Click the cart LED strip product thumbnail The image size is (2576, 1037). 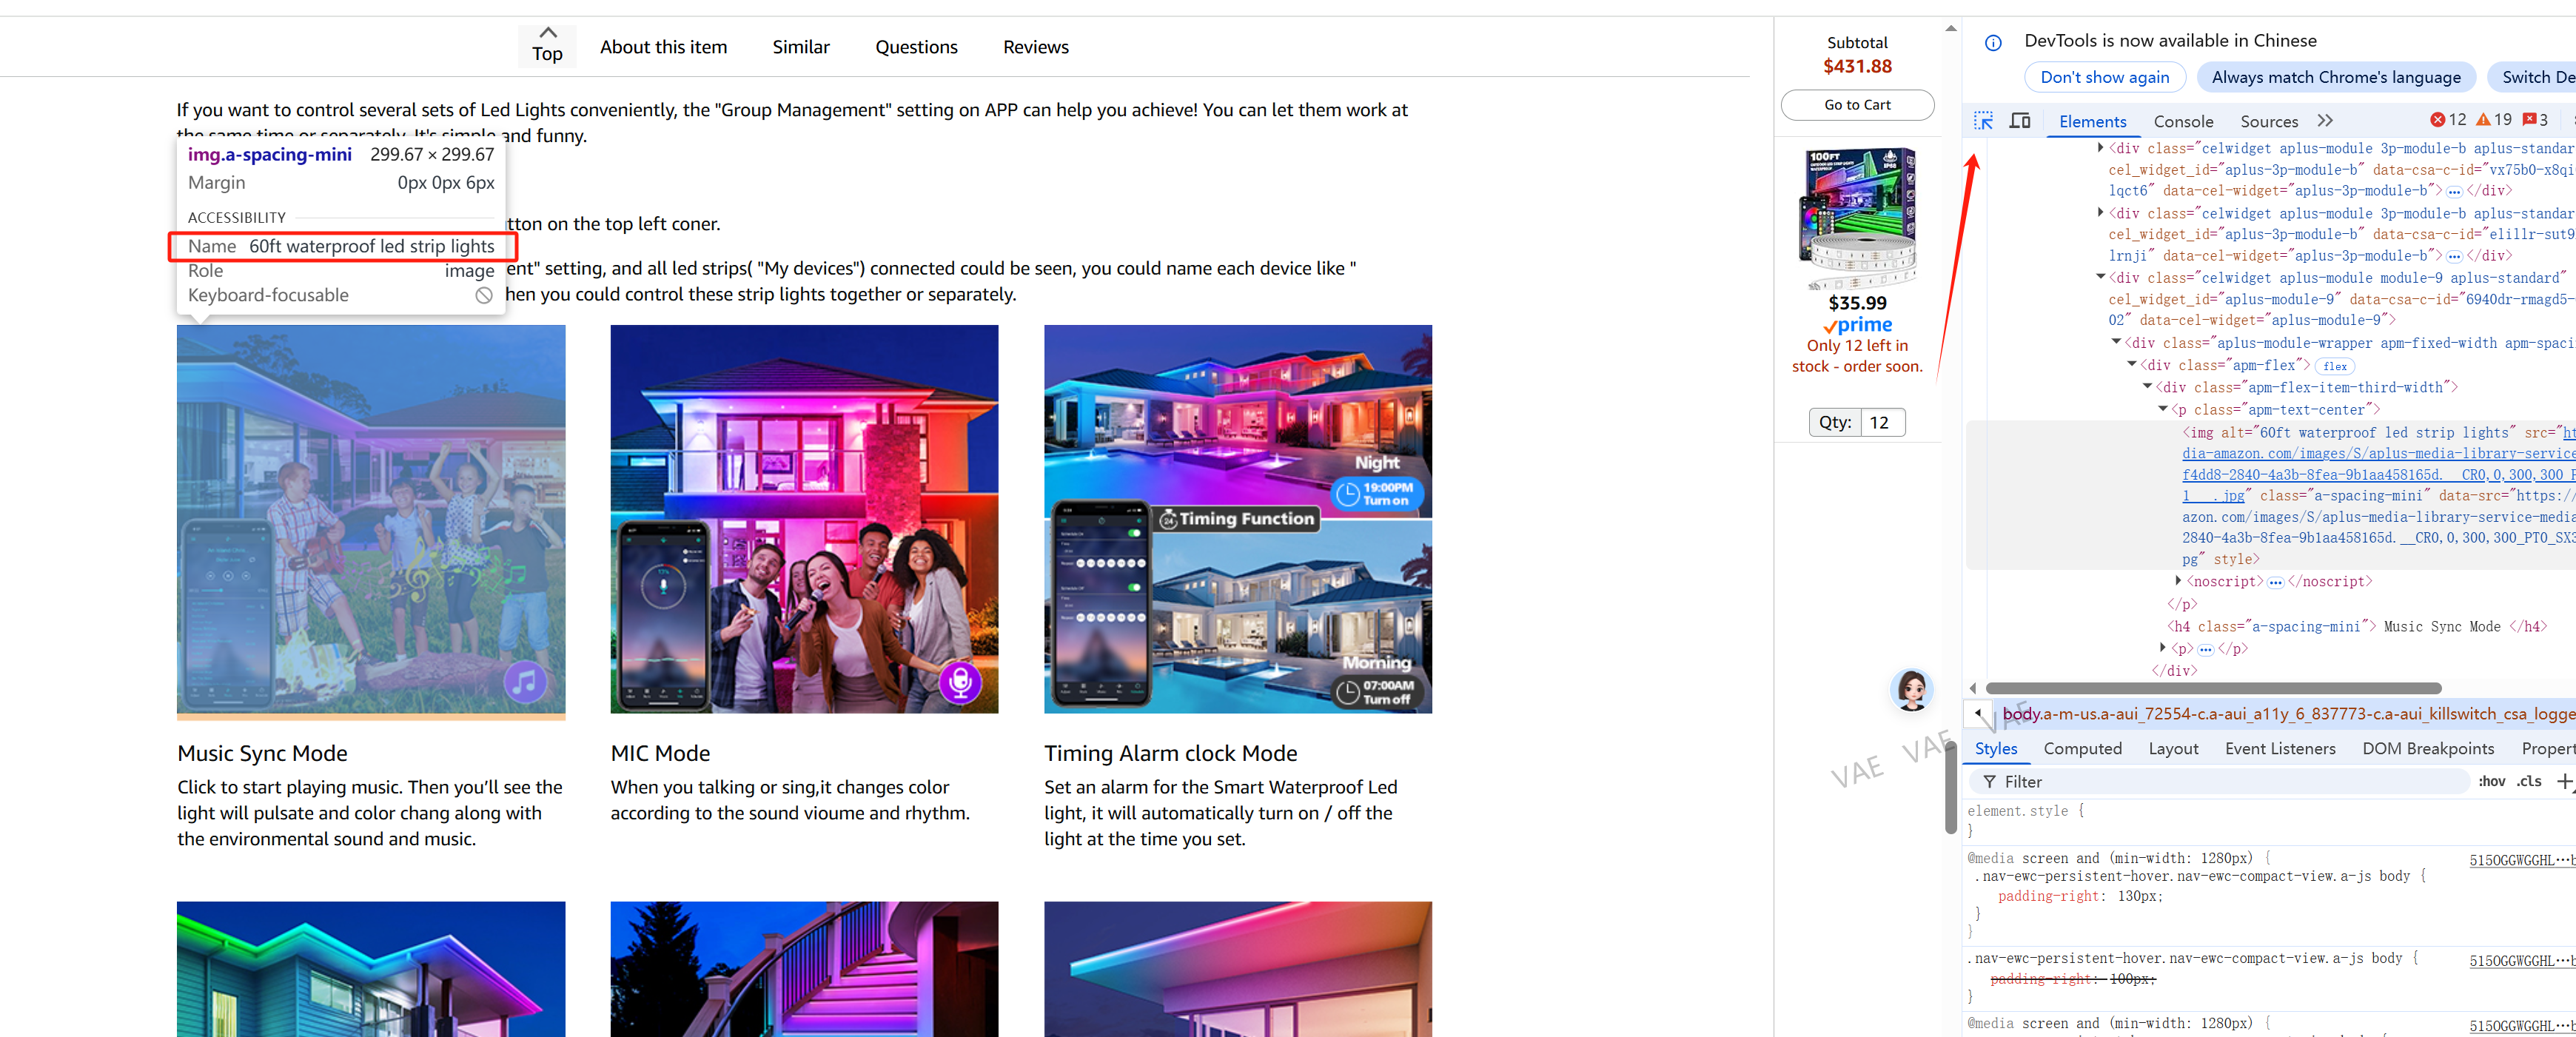[1857, 218]
